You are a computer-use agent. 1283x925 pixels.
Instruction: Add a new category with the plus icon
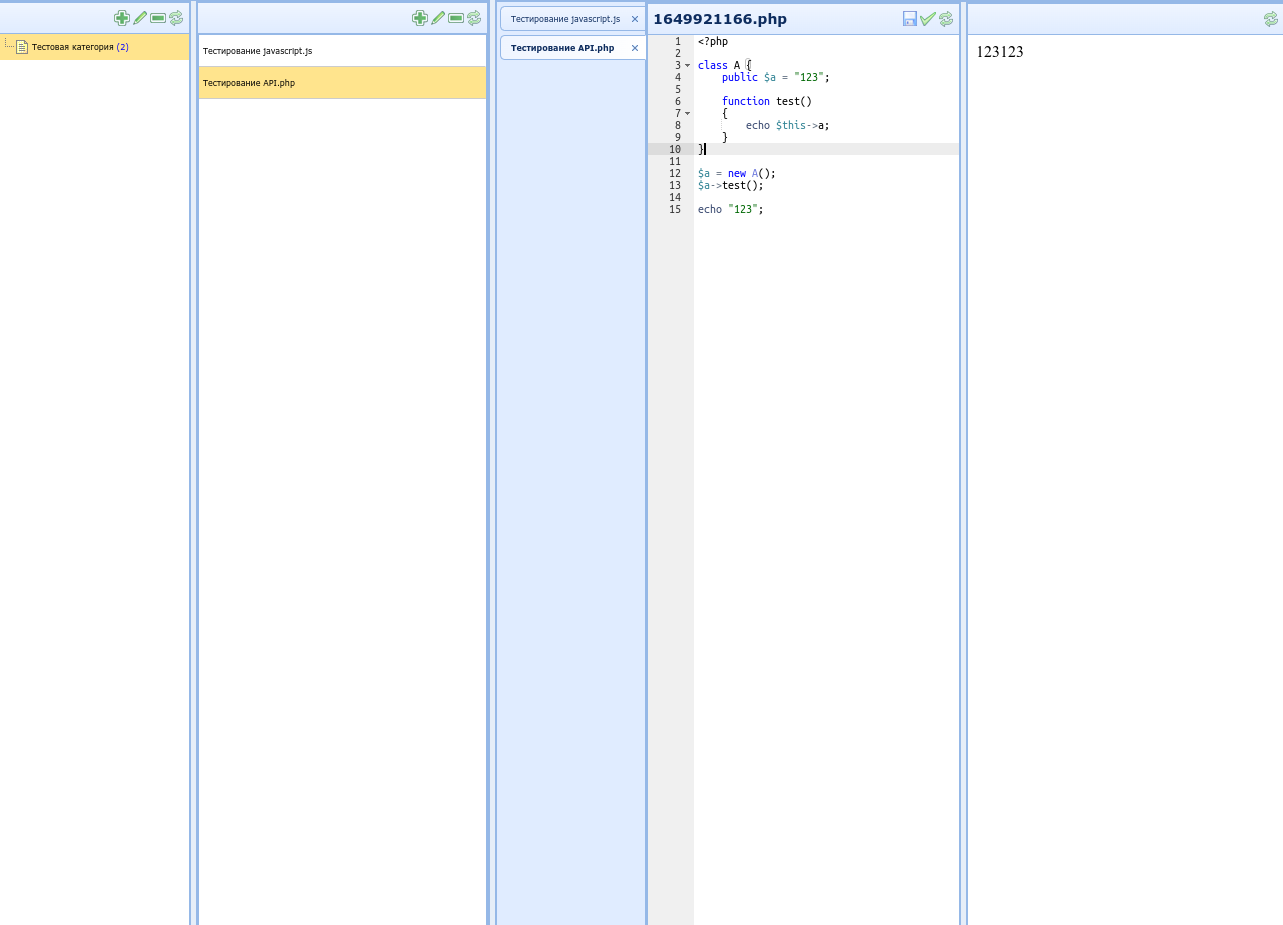pyautogui.click(x=122, y=18)
